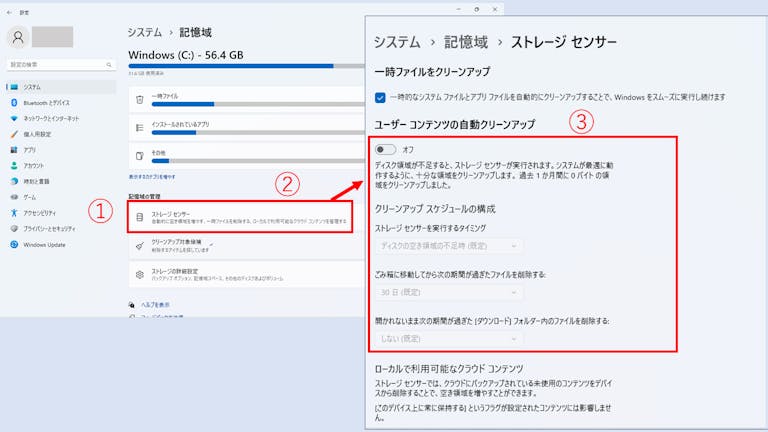Viewport: 768px width, 432px height.
Task: Open アカウント via its person icon
Action: click(x=14, y=166)
